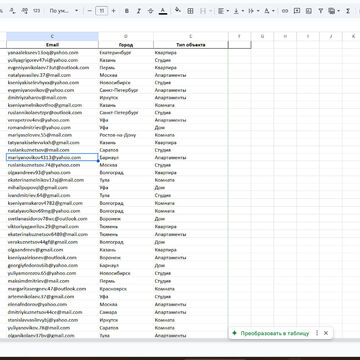Open the font family dropdown
The image size is (360, 360).
pyautogui.click(x=63, y=11)
